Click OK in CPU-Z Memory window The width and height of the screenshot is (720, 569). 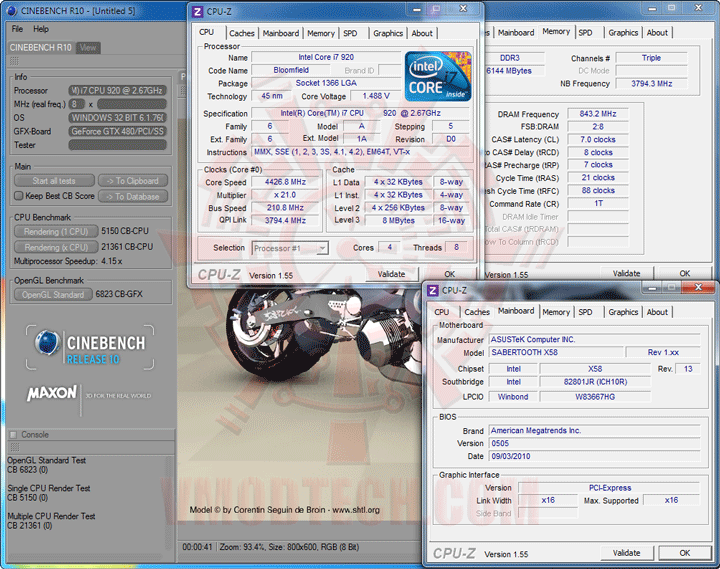coord(685,273)
